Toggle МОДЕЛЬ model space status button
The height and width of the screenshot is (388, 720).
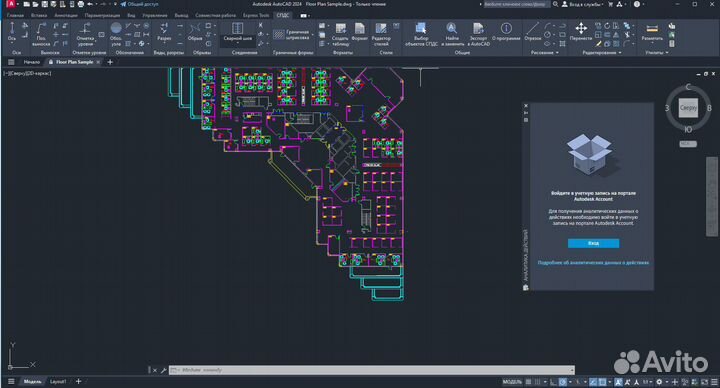[x=512, y=382]
